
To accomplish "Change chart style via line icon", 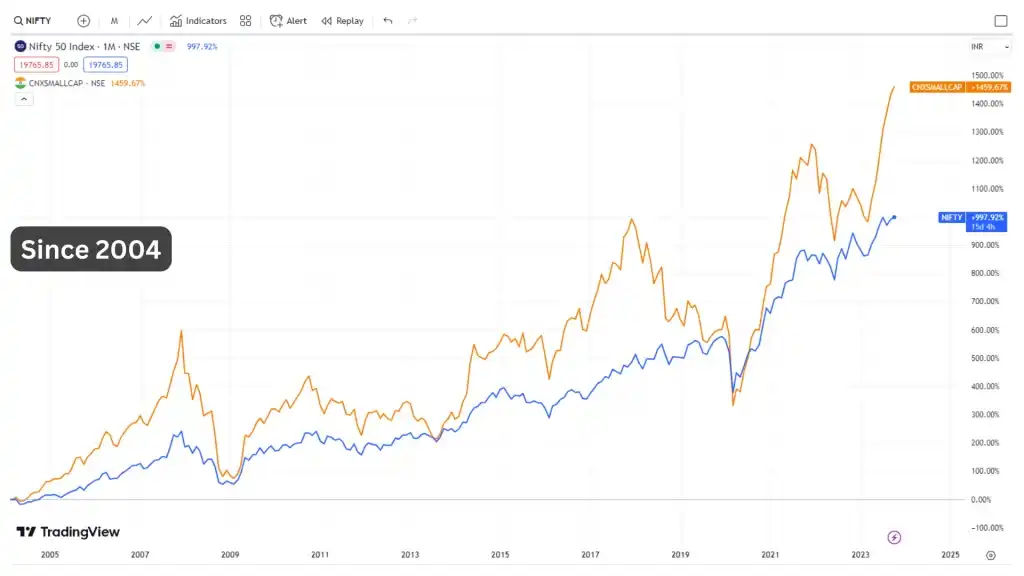I will point(145,21).
